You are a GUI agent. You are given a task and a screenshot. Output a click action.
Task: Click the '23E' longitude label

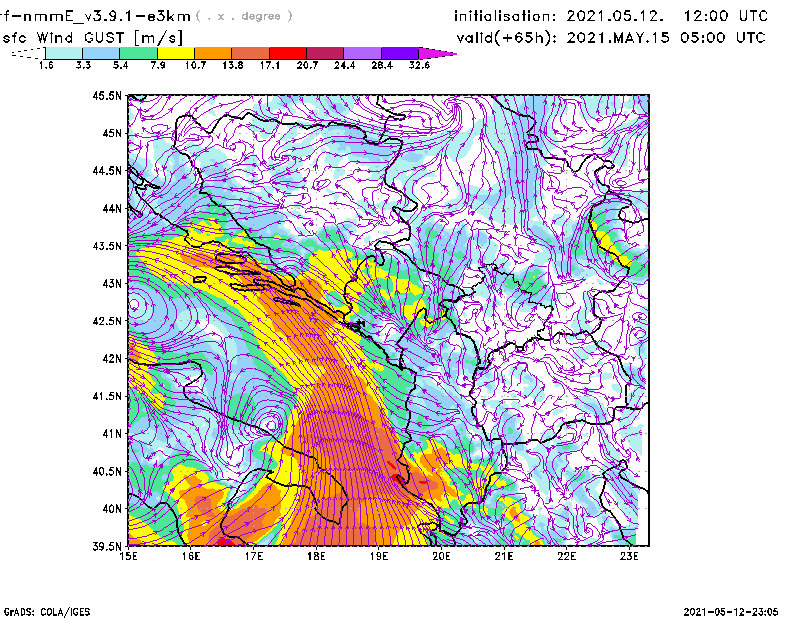(630, 556)
